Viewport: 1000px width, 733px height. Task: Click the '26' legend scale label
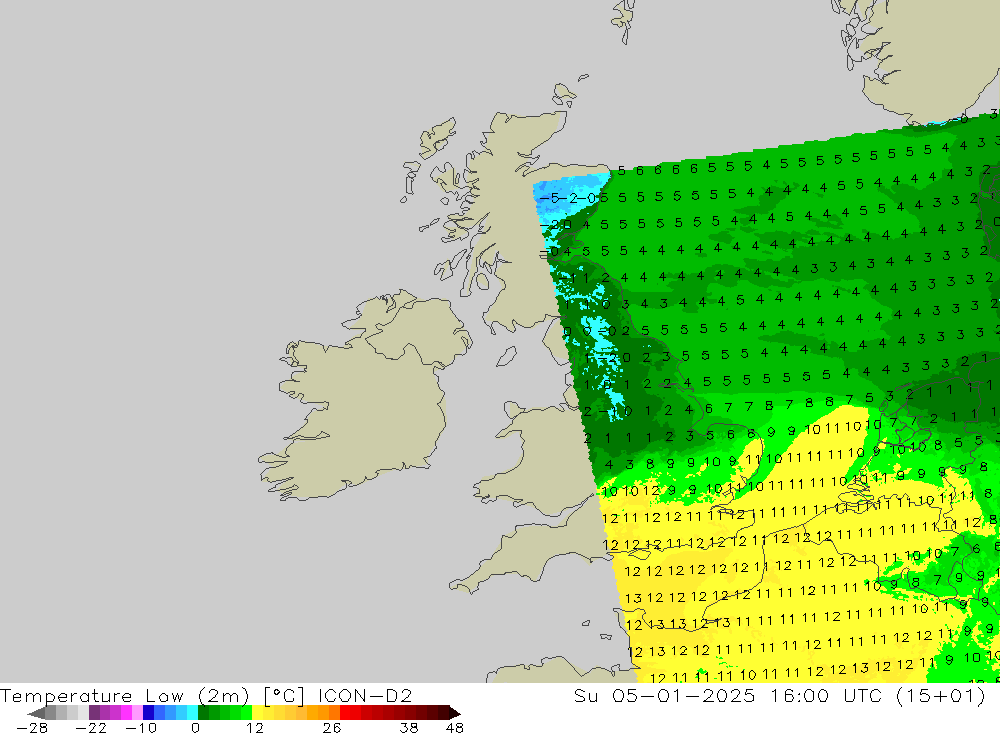(x=332, y=728)
